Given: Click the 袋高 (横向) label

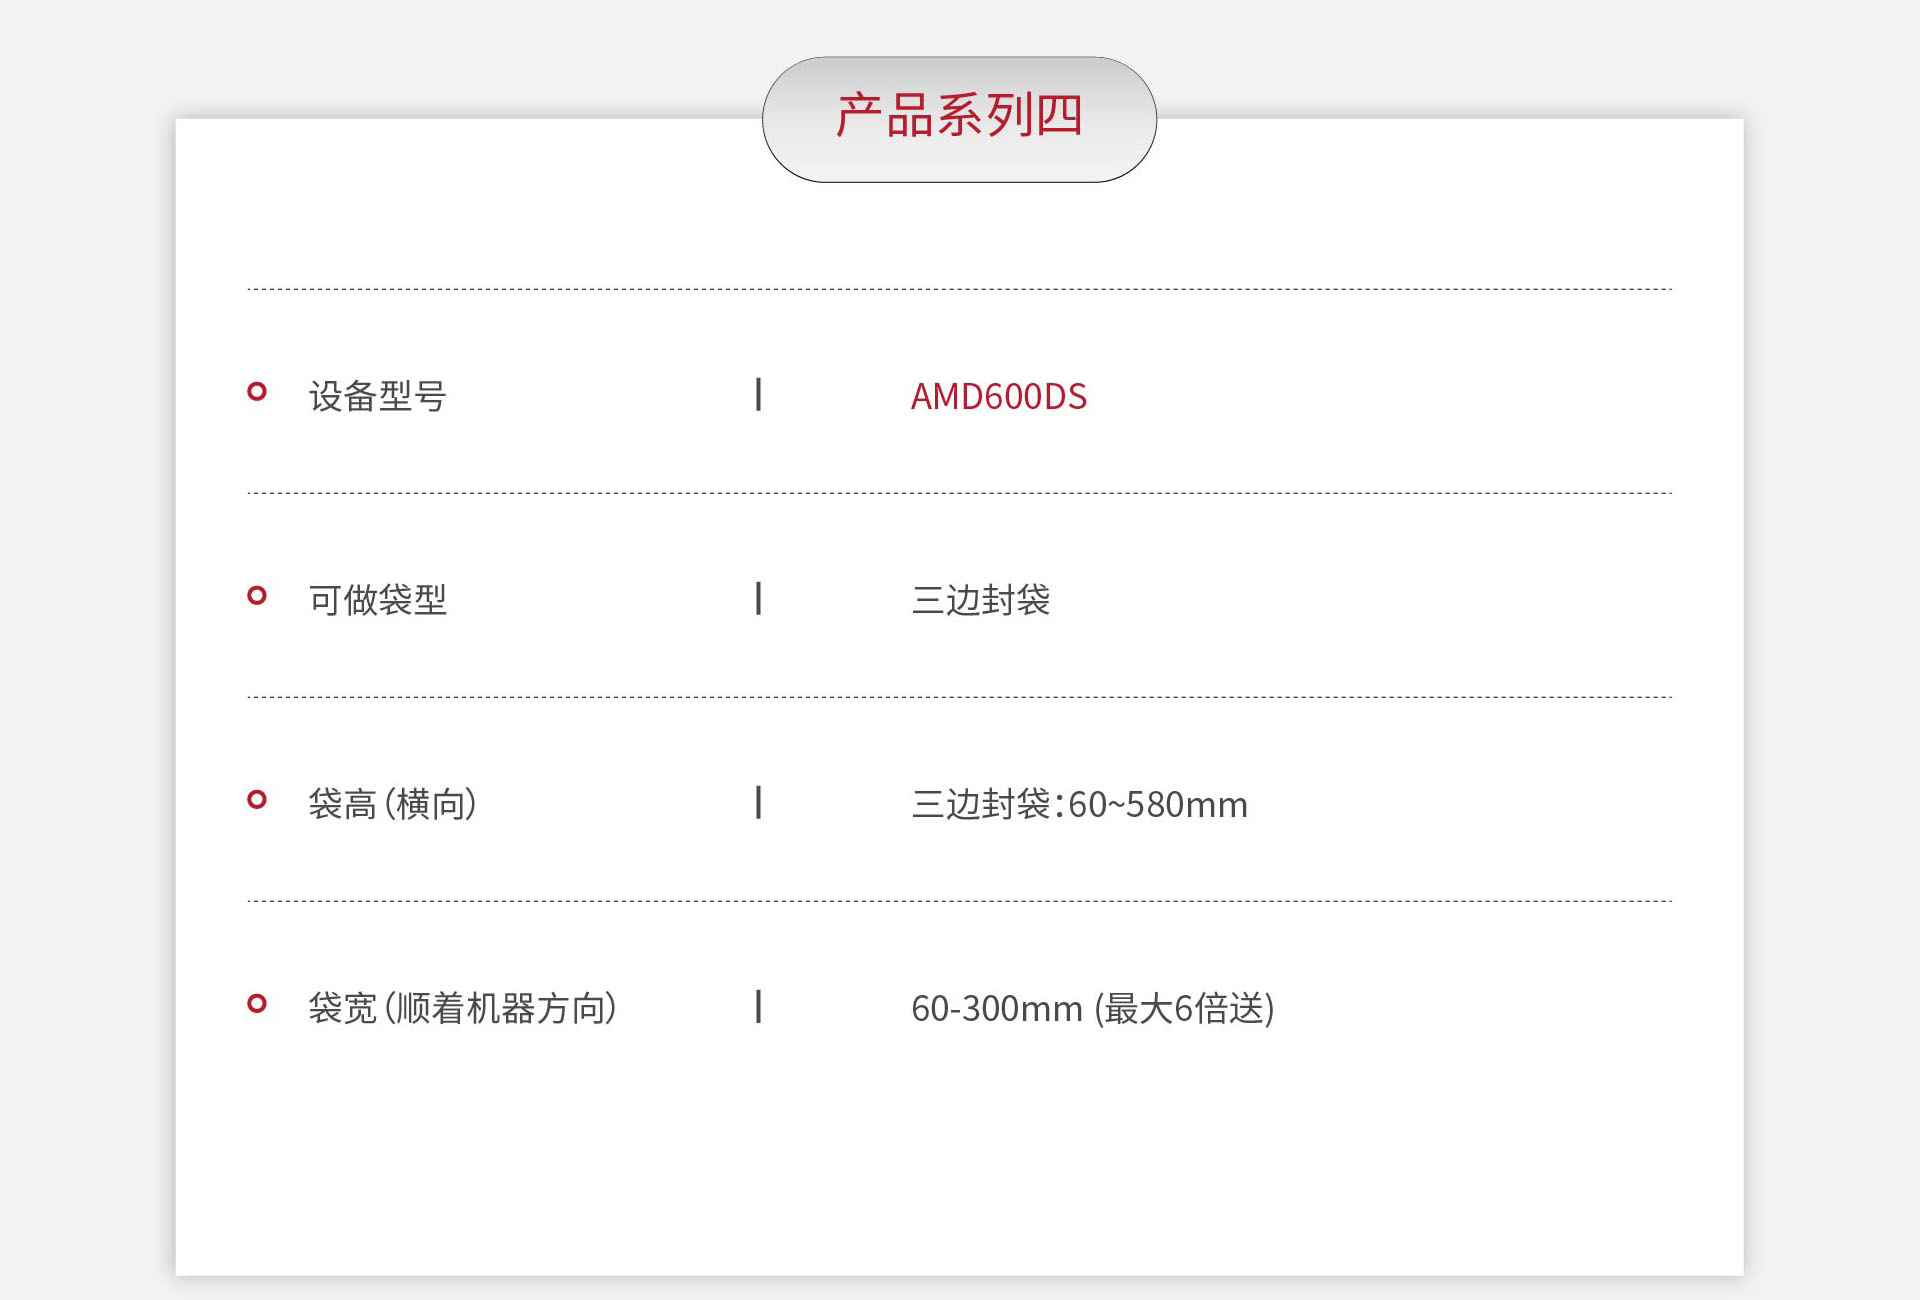Looking at the screenshot, I should 392,805.
